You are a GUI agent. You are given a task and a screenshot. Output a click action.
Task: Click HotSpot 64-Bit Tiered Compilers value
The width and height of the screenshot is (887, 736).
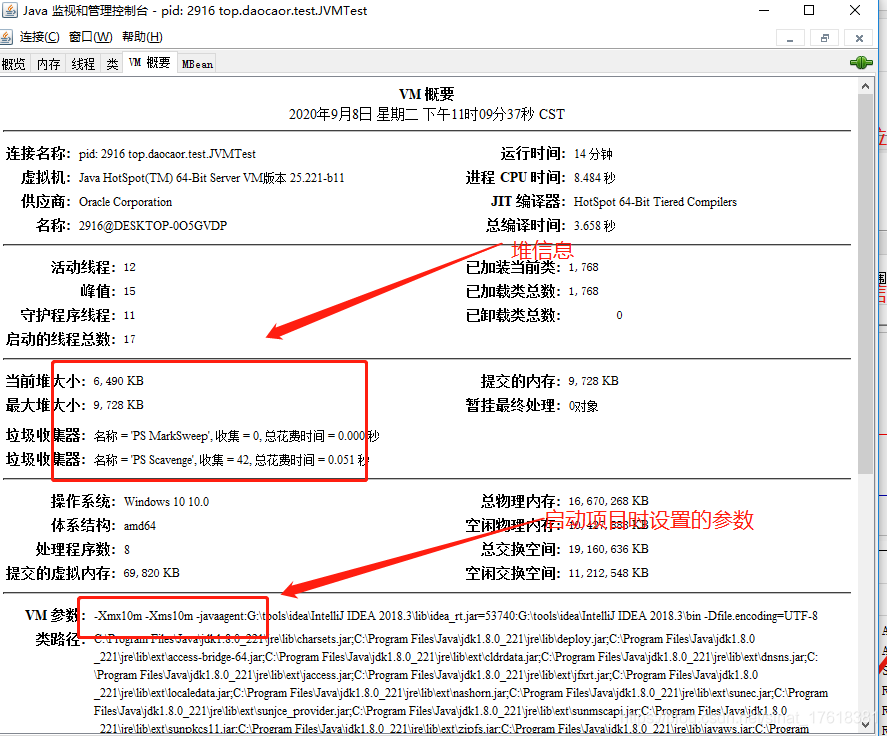655,202
